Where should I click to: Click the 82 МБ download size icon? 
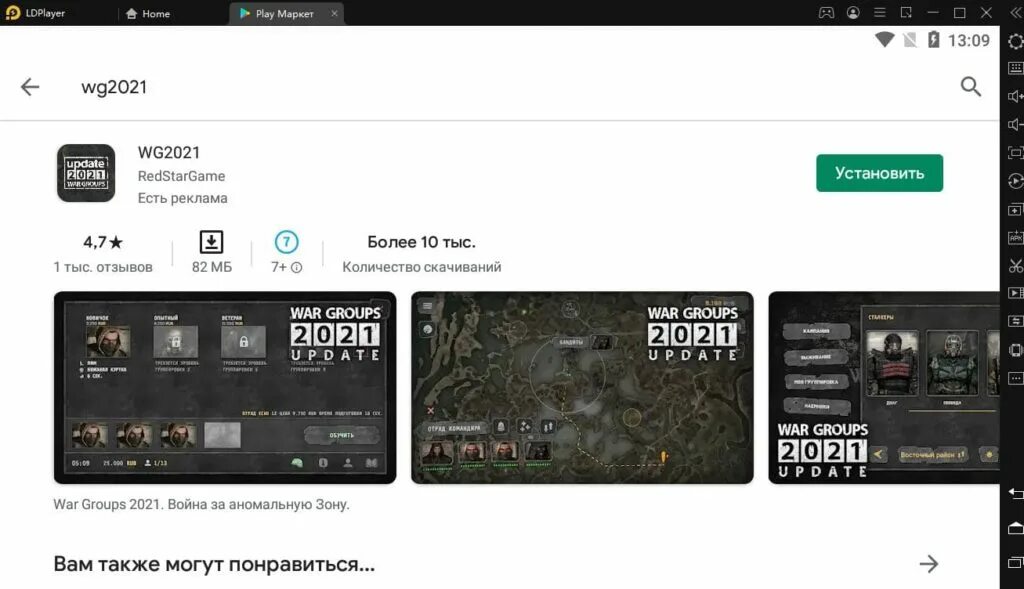pos(211,242)
